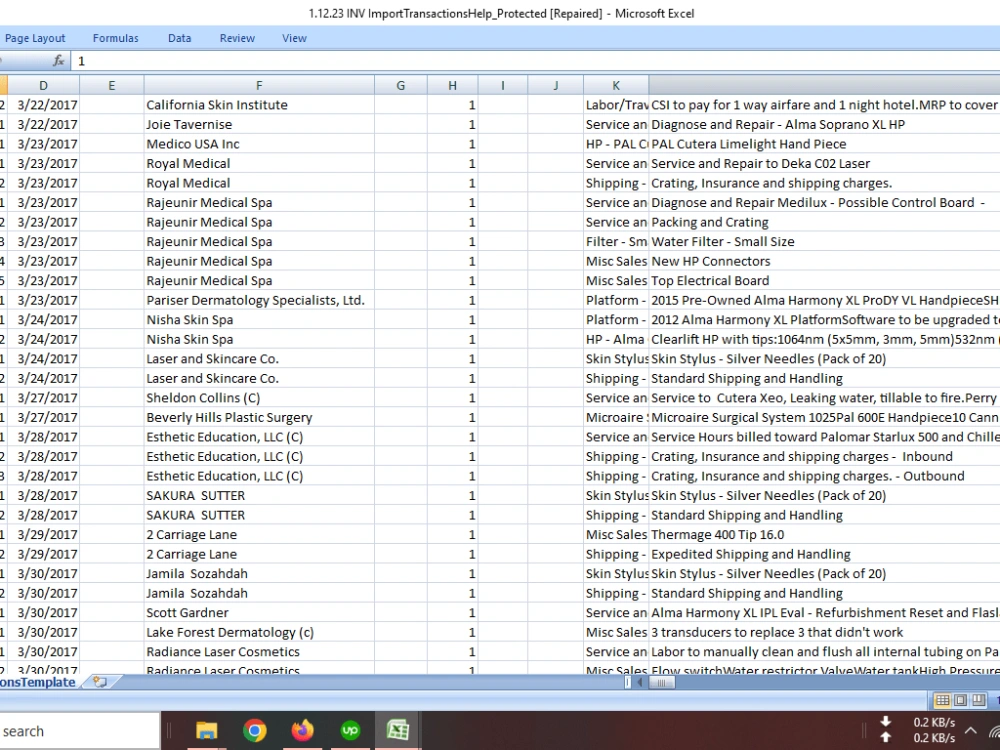Open Google Chrome from taskbar
This screenshot has height=750, width=1000.
coord(254,730)
